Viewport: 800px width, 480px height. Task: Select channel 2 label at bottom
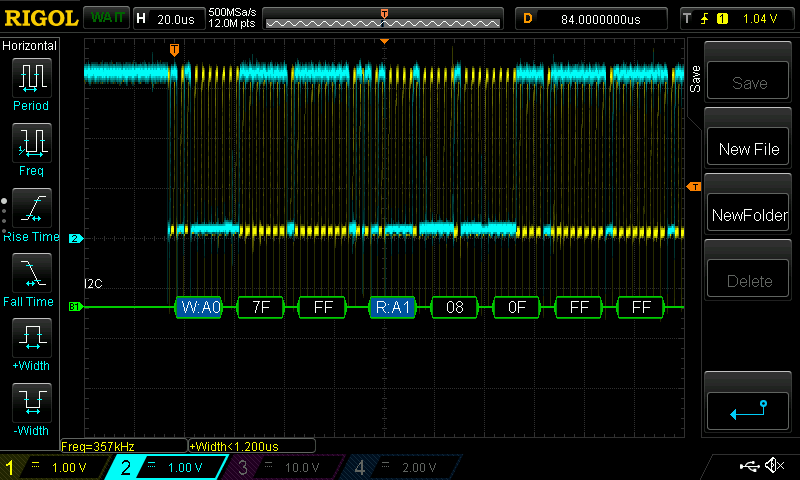point(126,467)
